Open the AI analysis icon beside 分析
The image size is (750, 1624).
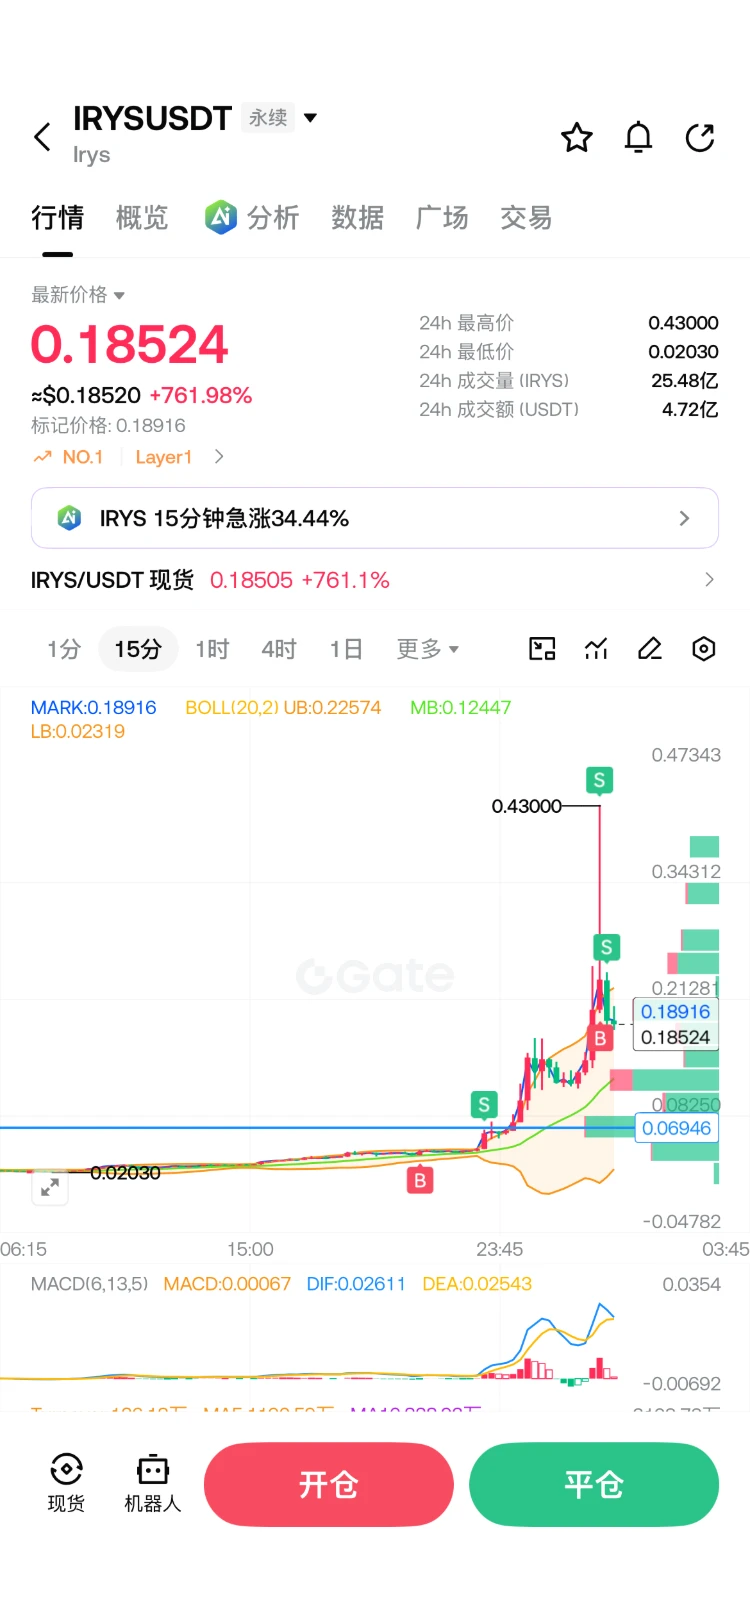(x=220, y=216)
